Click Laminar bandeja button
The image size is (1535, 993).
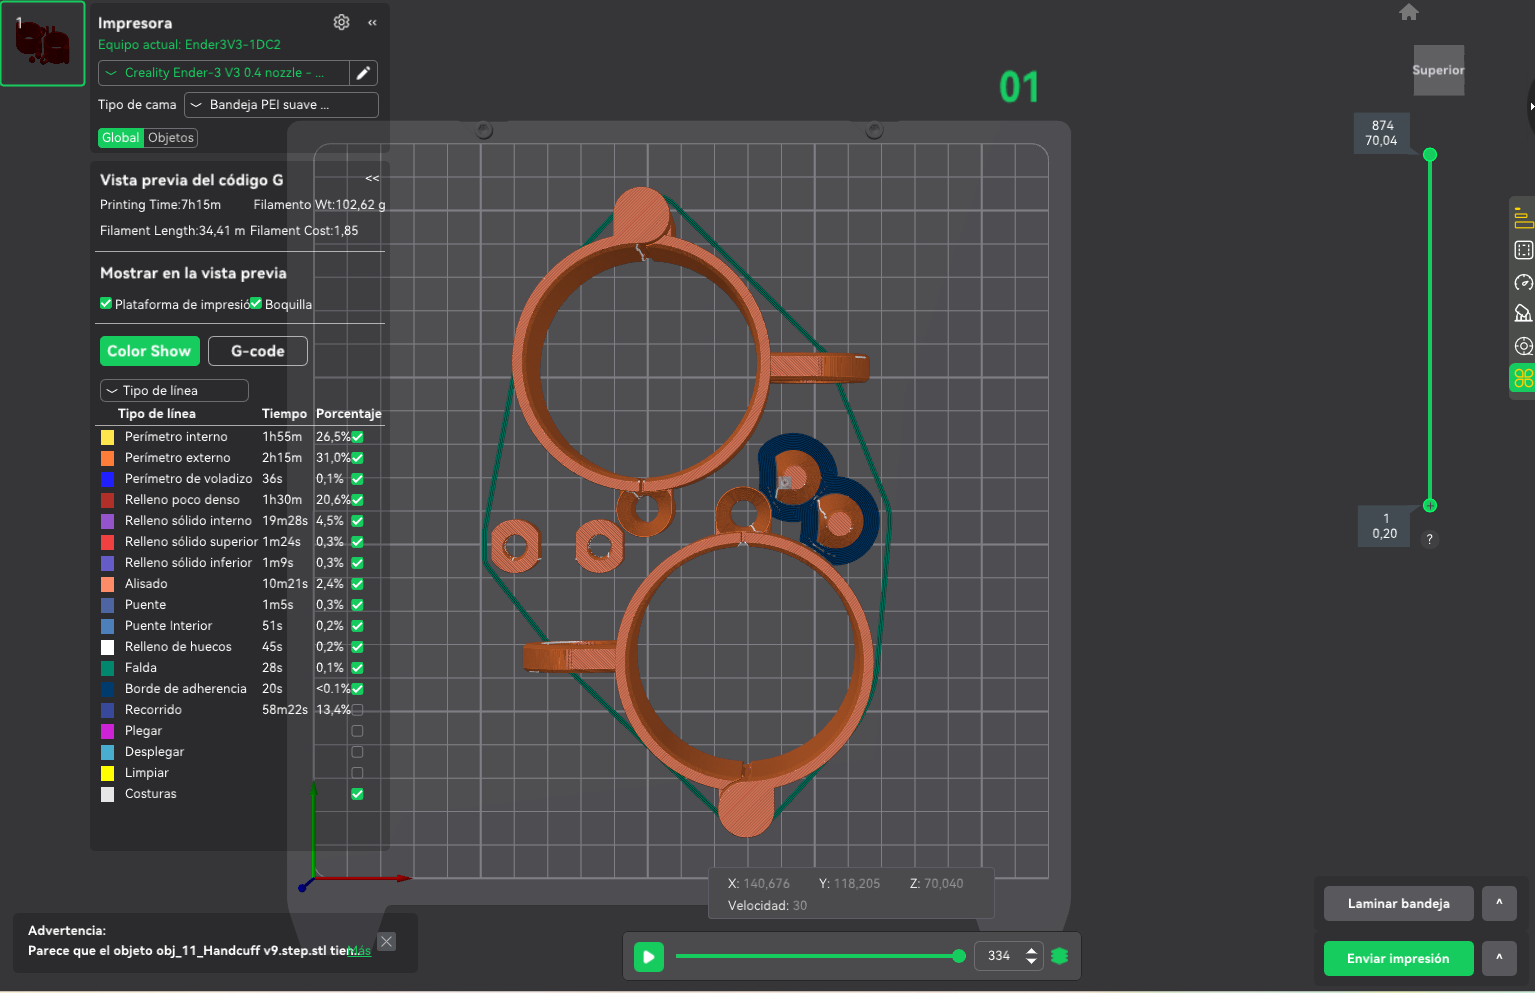coord(1399,904)
